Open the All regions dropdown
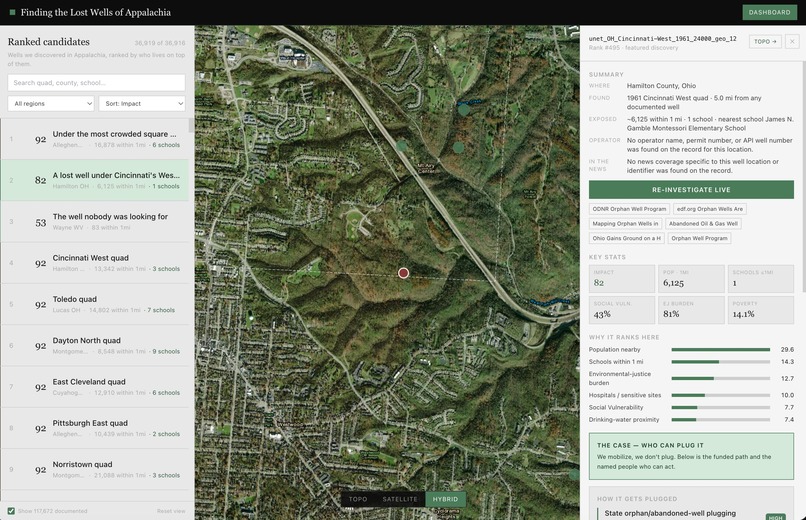Viewport: 806px width, 520px height. coord(51,103)
